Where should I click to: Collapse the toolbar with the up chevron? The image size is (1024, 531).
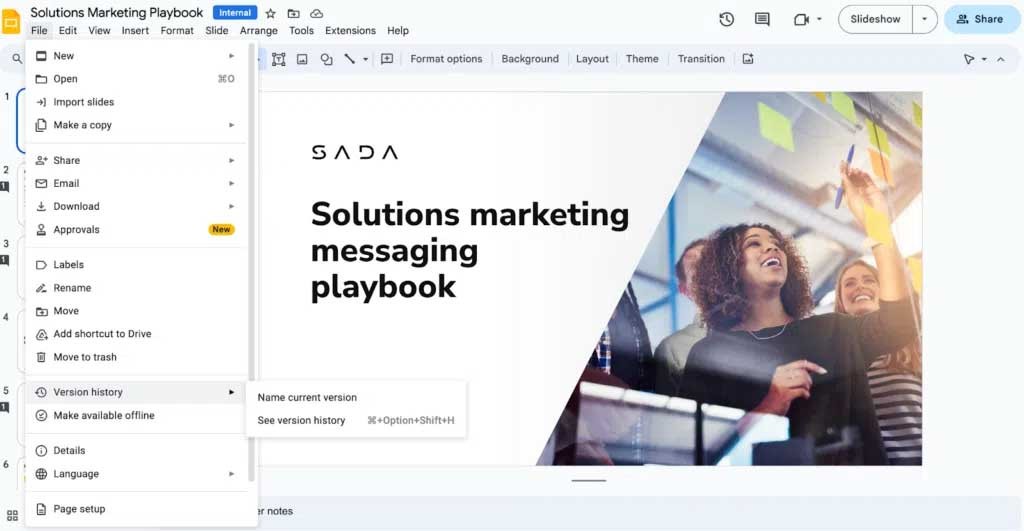coord(1000,59)
